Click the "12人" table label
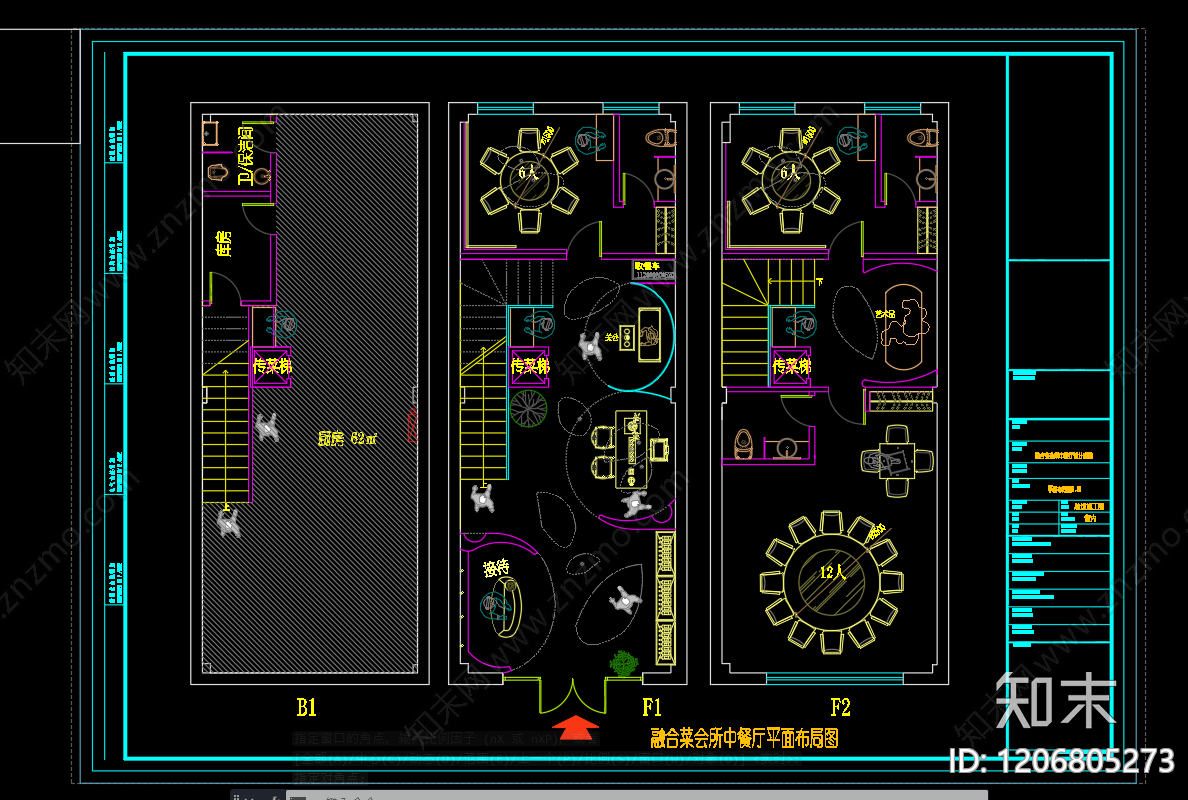Image resolution: width=1188 pixels, height=800 pixels. (832, 573)
